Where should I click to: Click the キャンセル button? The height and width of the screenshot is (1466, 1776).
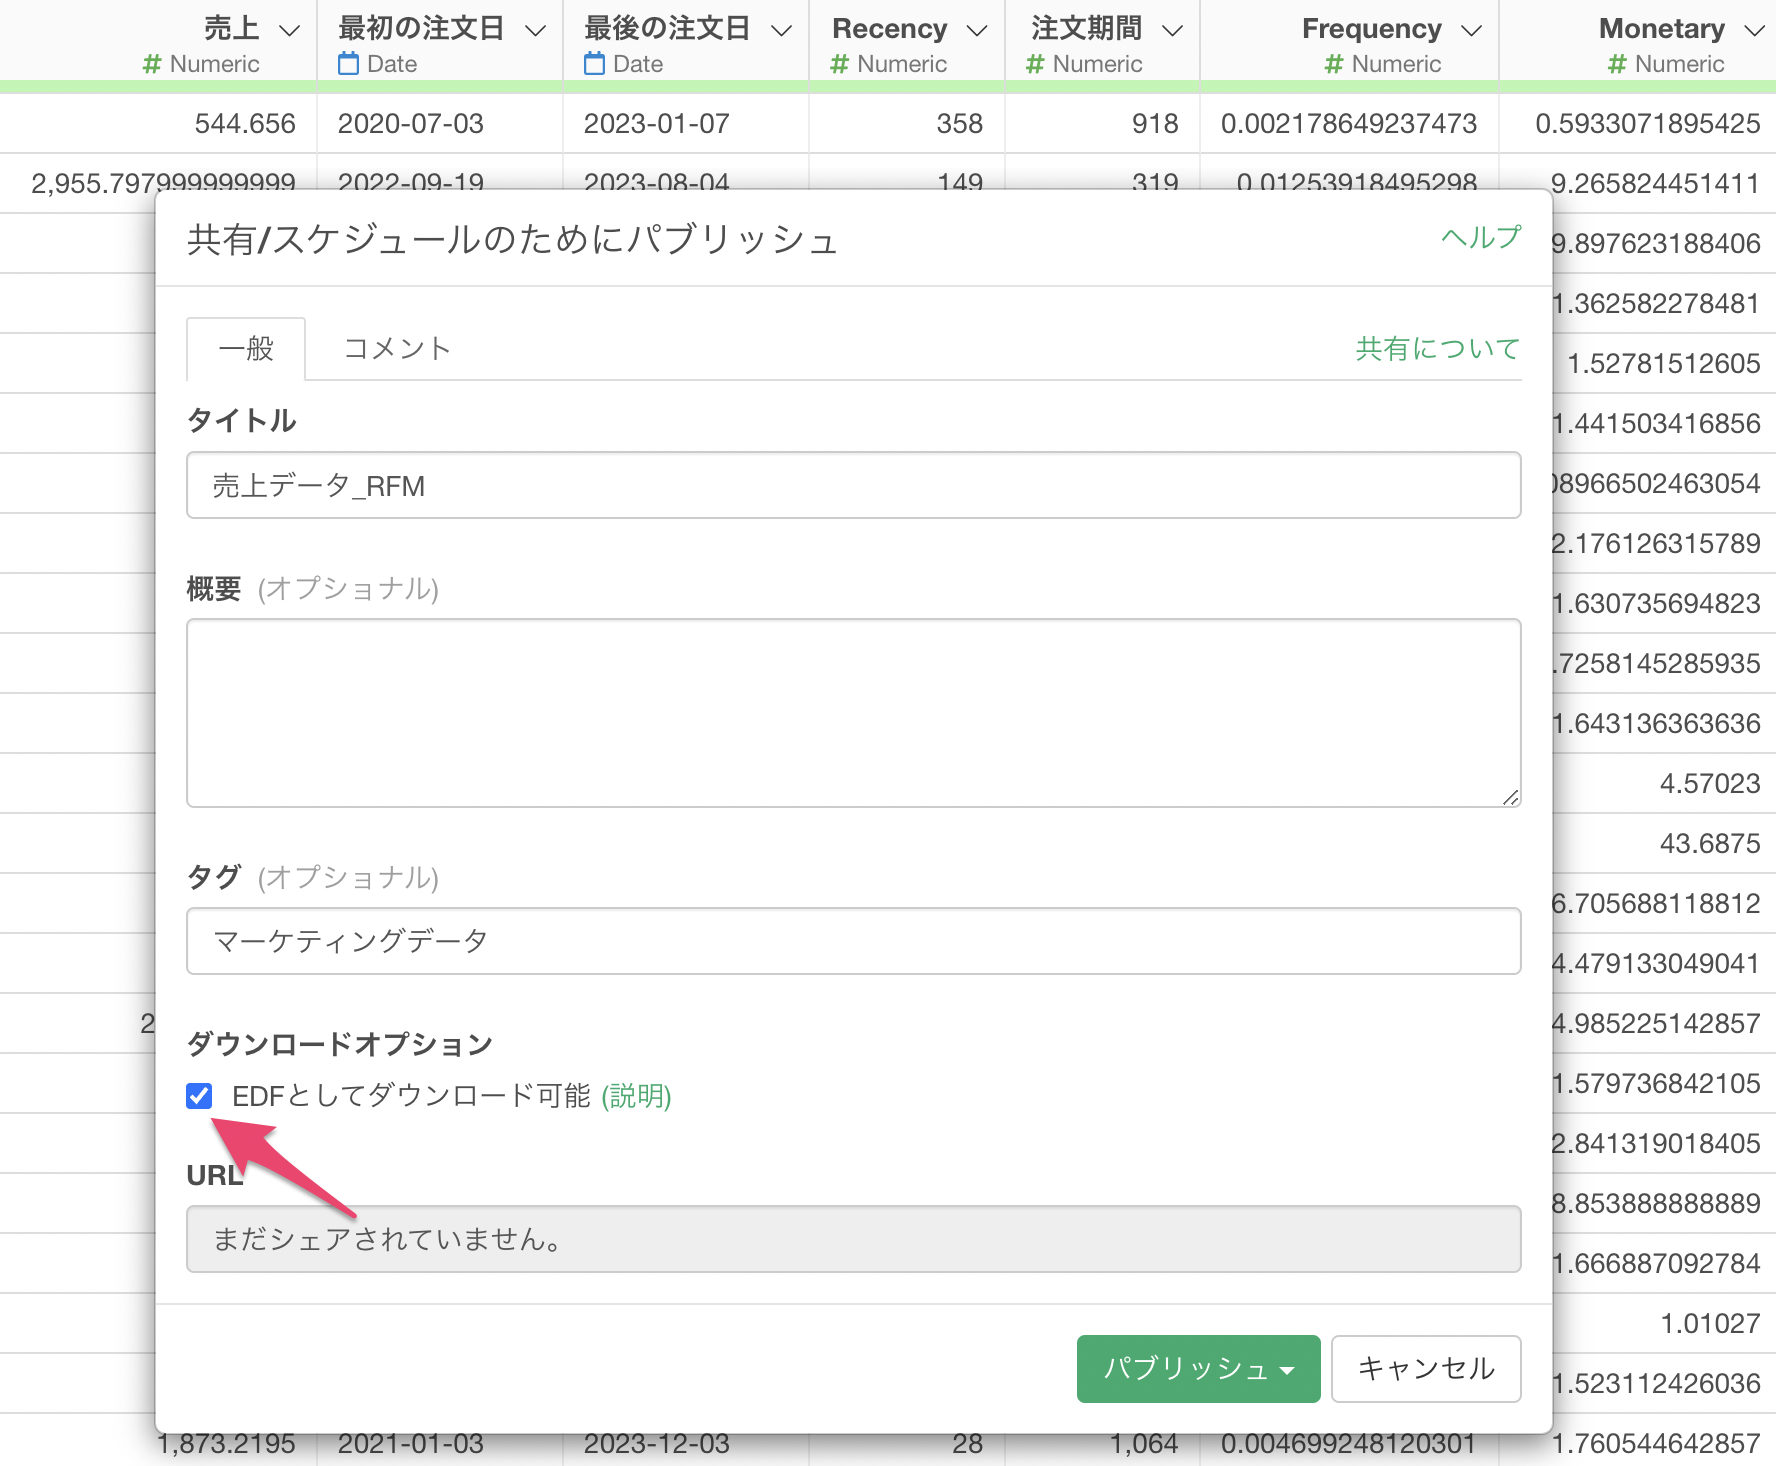coord(1425,1368)
